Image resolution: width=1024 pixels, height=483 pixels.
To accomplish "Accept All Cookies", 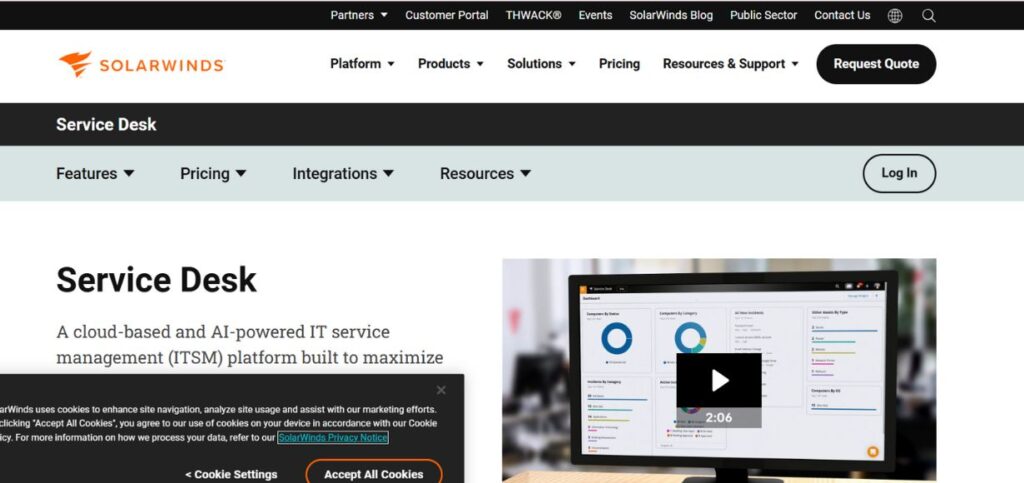I will tap(374, 474).
